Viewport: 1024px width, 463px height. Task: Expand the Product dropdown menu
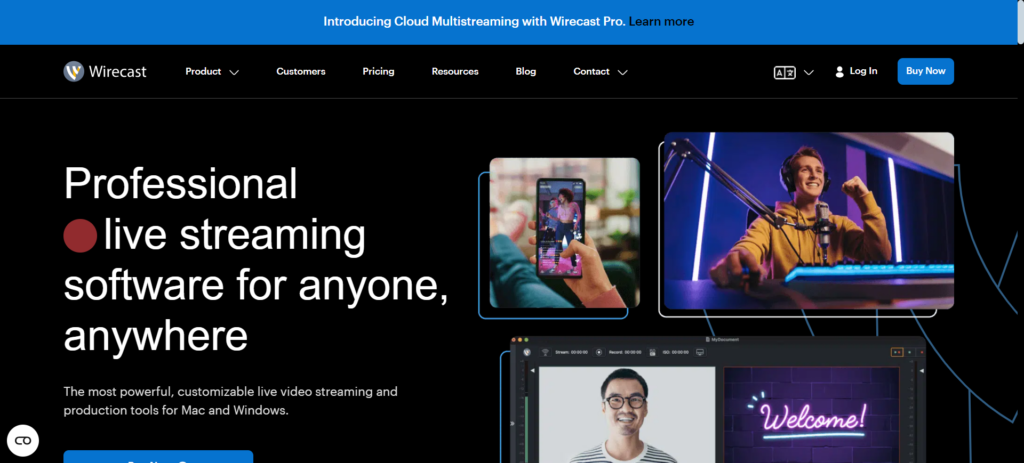pos(212,72)
